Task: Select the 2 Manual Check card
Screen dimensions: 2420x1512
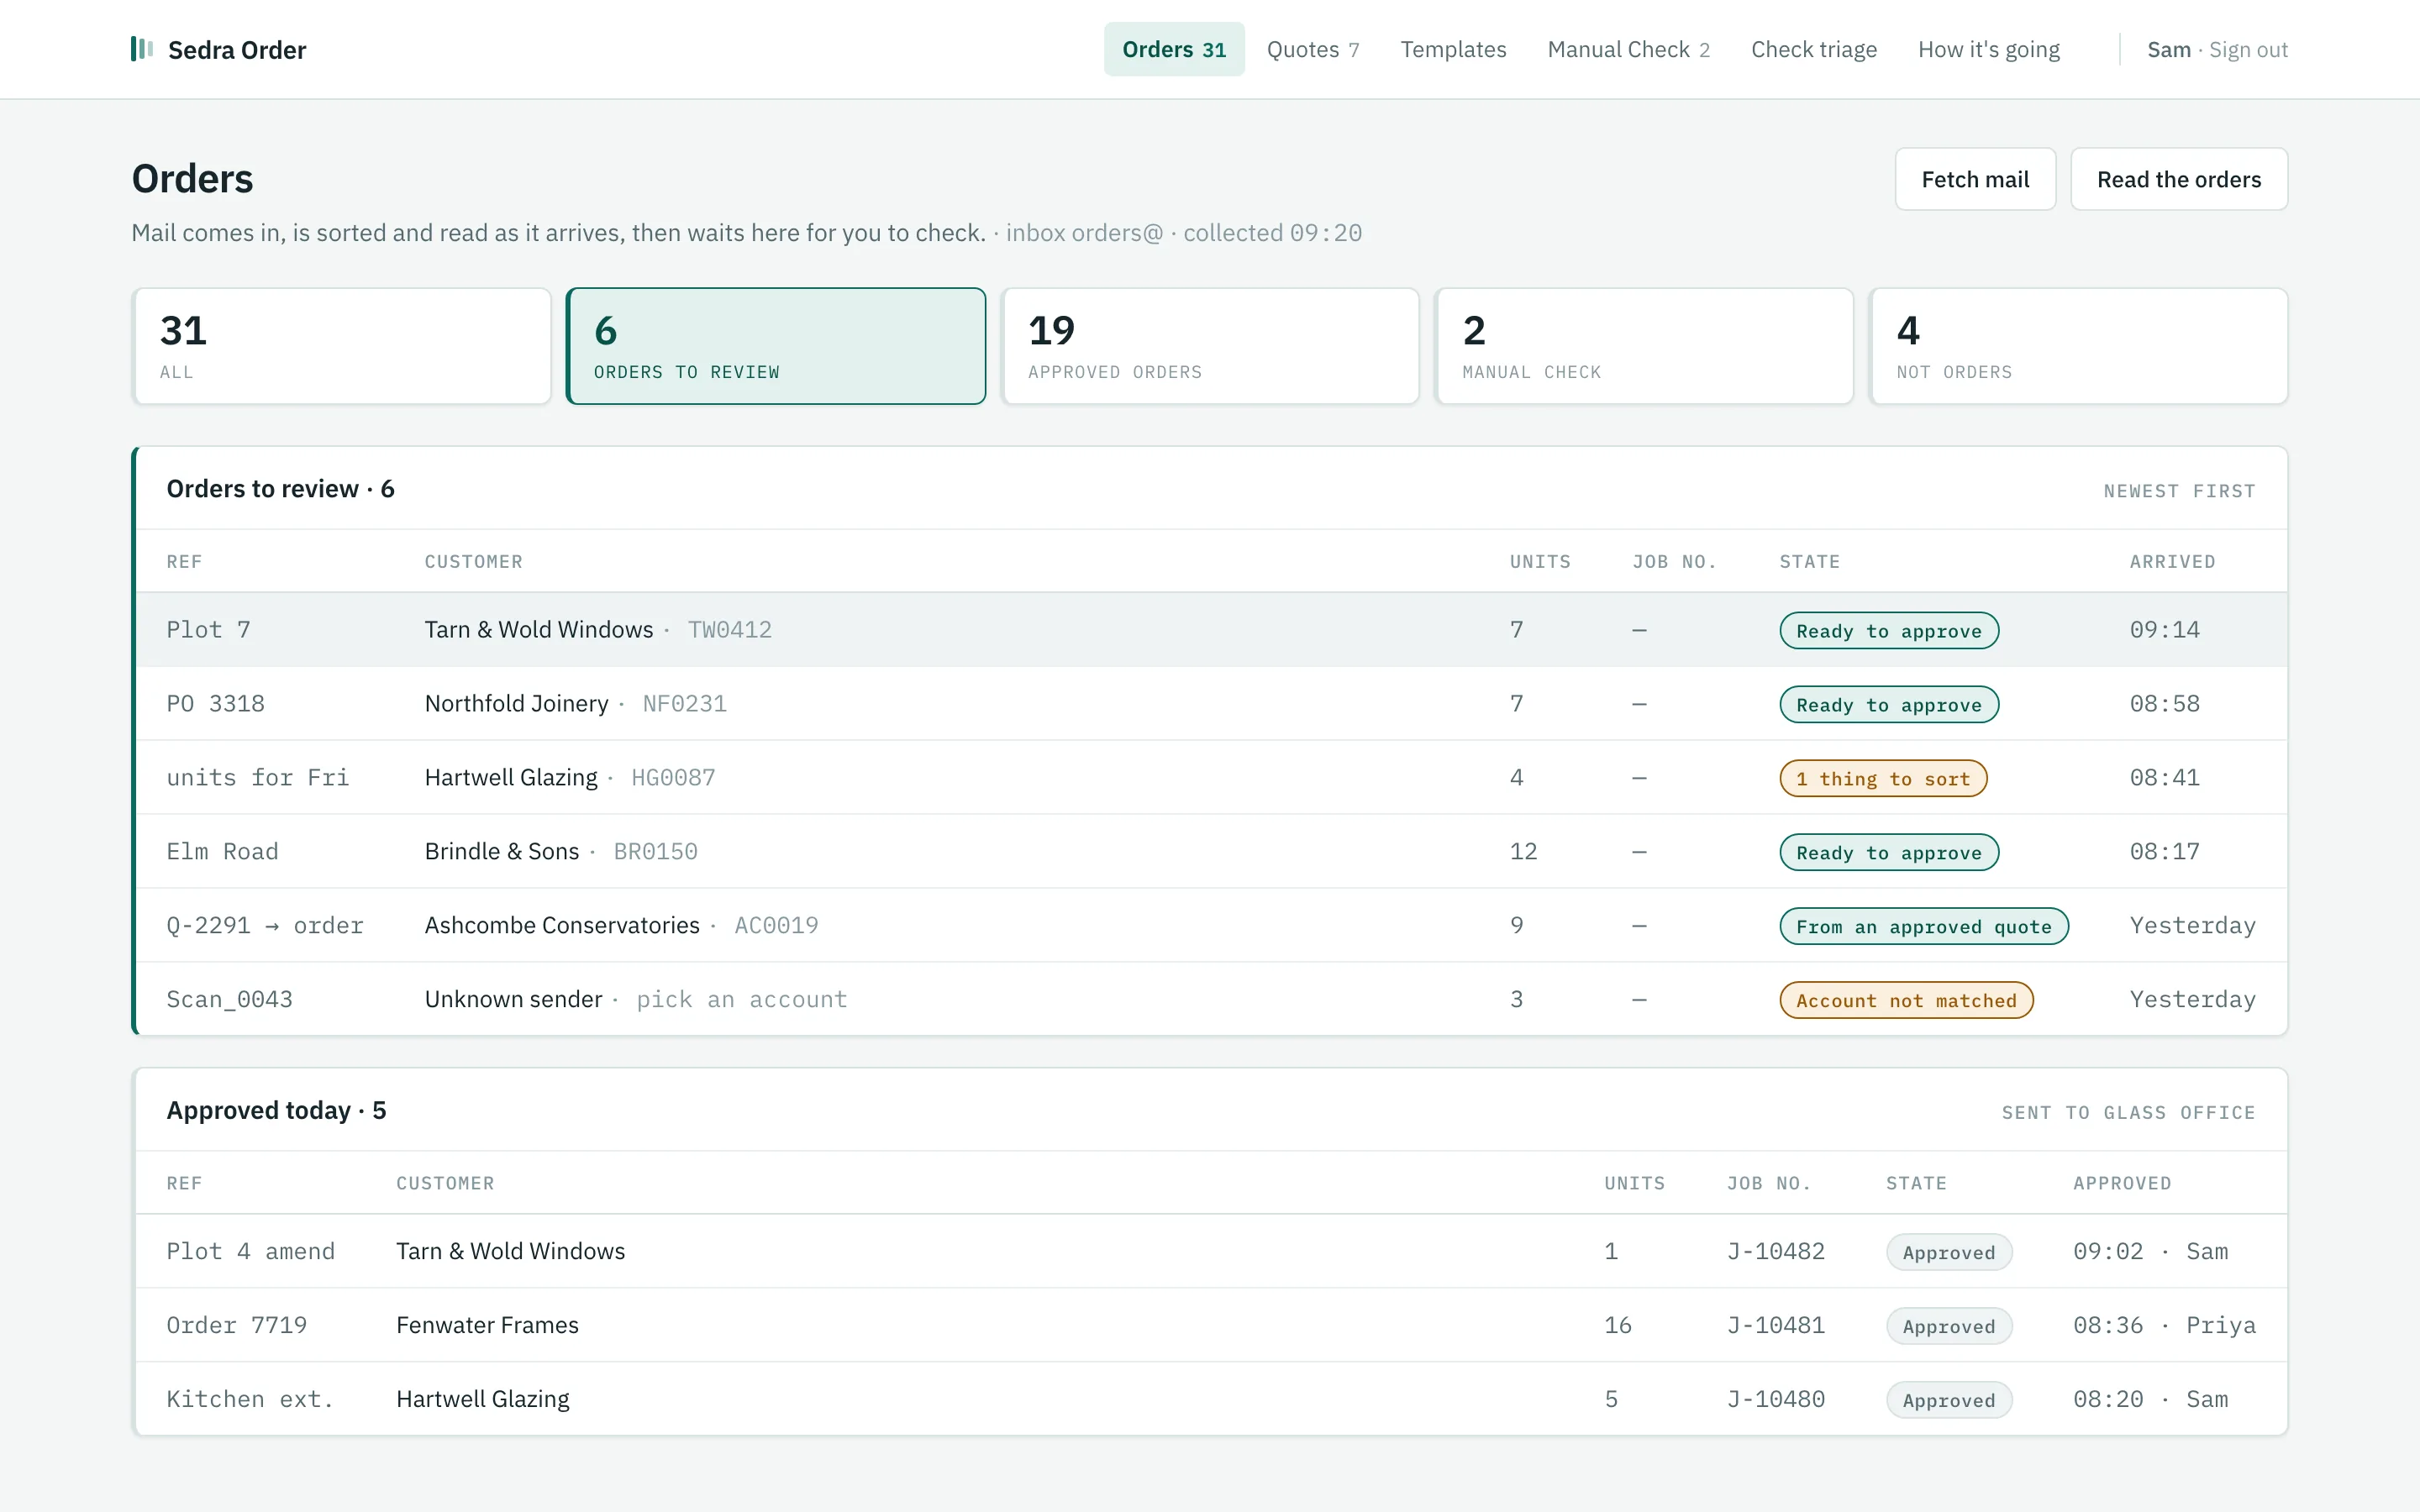Action: pos(1644,346)
